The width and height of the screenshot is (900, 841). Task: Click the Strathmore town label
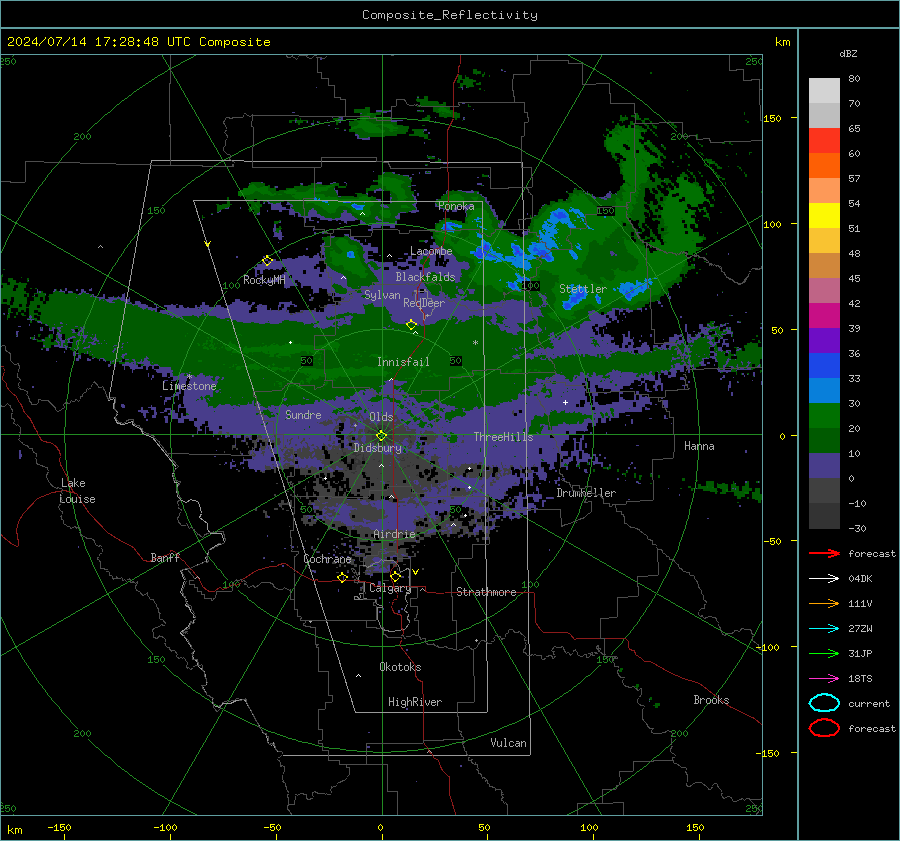[x=486, y=592]
